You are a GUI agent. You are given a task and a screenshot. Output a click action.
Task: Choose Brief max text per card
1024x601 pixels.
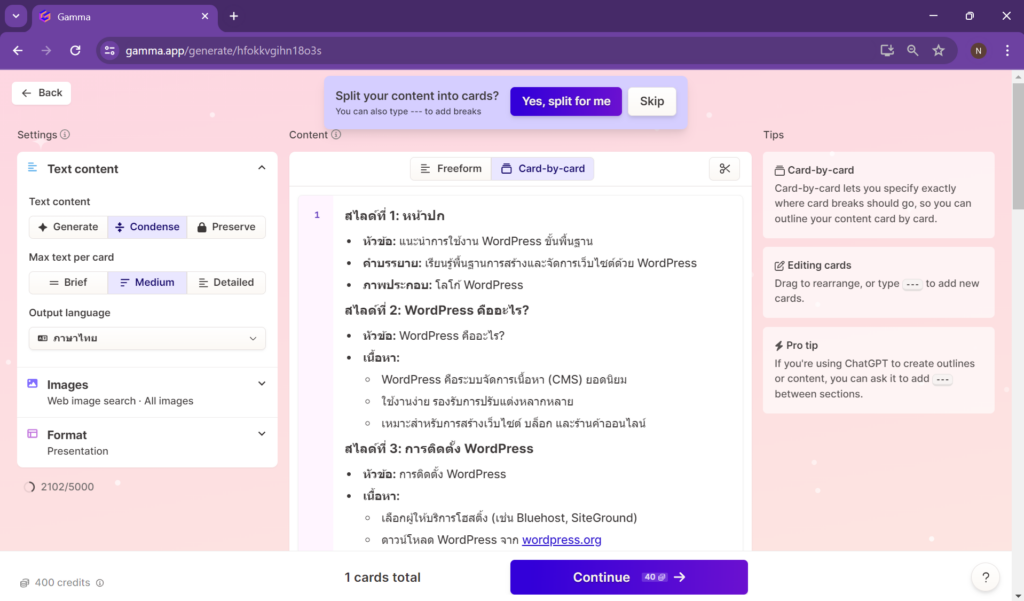click(x=68, y=282)
